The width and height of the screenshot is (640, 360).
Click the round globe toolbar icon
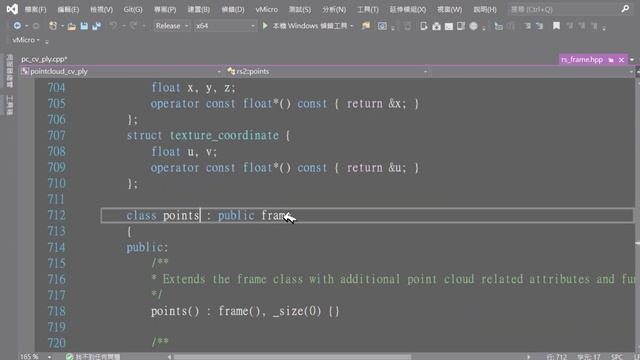[x=473, y=26]
